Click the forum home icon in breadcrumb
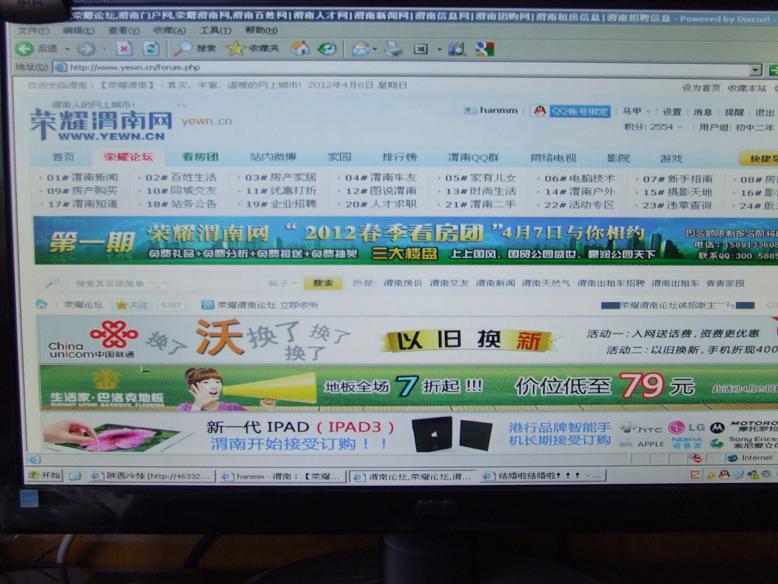Screen dimensions: 778x584 pyautogui.click(x=41, y=304)
